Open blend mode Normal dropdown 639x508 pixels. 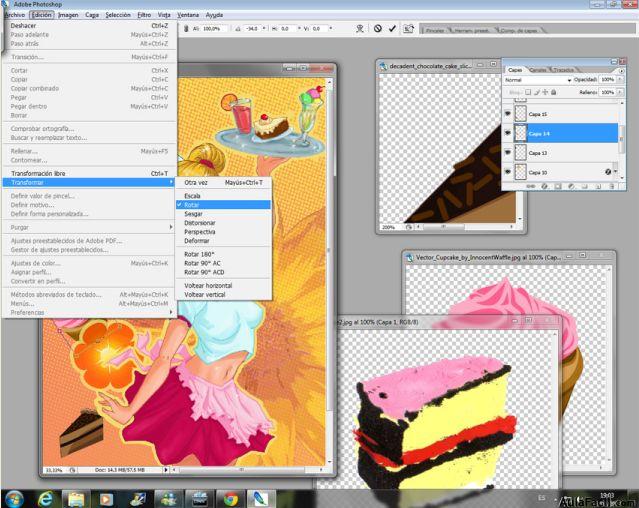(537, 80)
